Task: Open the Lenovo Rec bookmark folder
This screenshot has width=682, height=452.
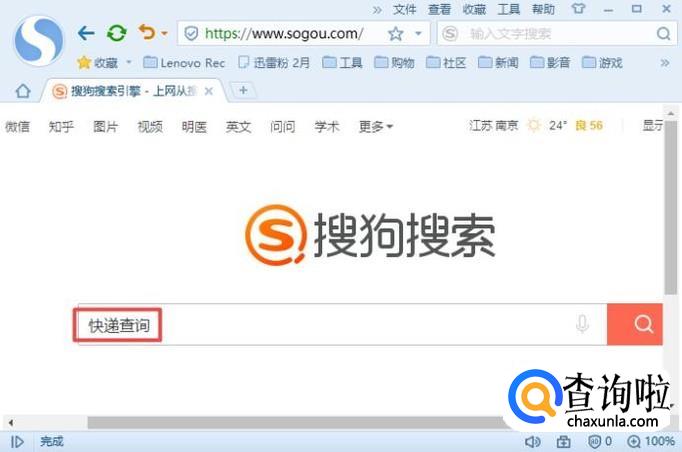Action: click(184, 63)
